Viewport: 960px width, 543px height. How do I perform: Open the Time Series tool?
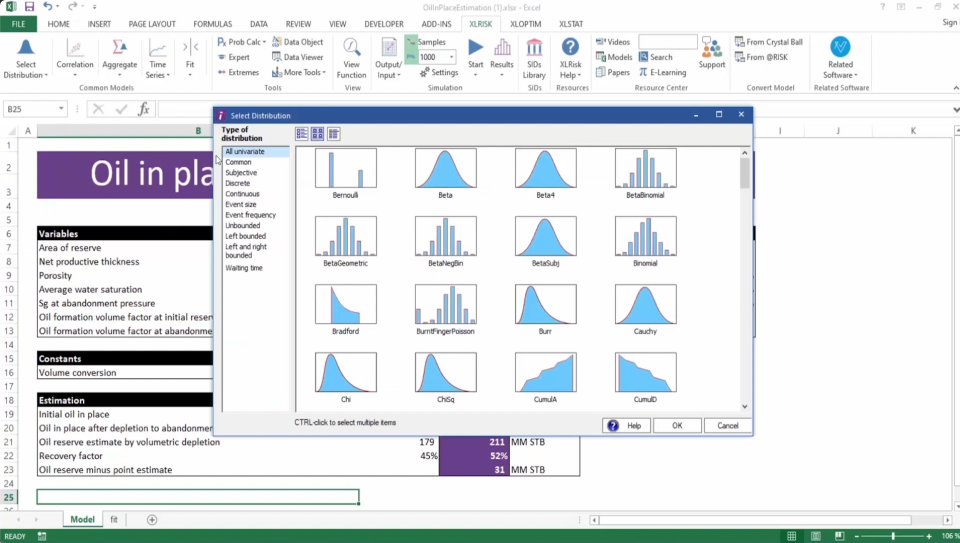(157, 58)
